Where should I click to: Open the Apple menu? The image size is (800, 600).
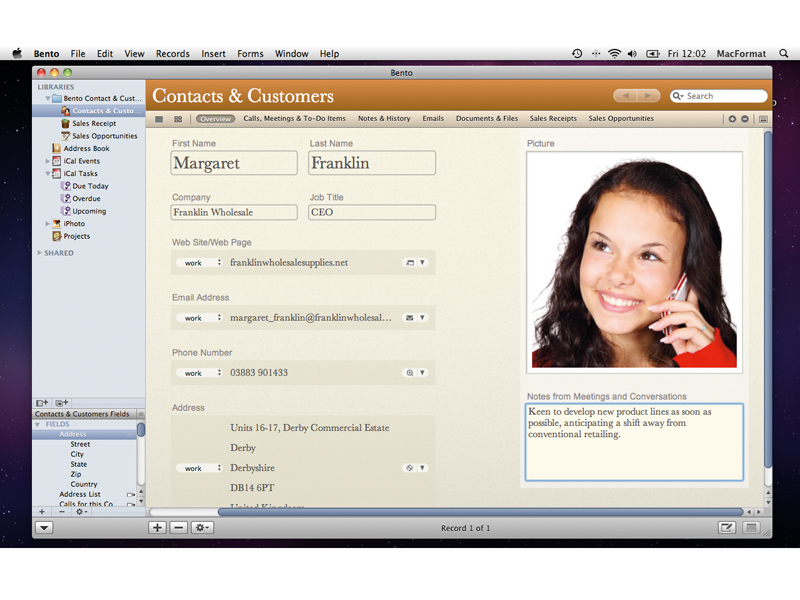point(17,54)
